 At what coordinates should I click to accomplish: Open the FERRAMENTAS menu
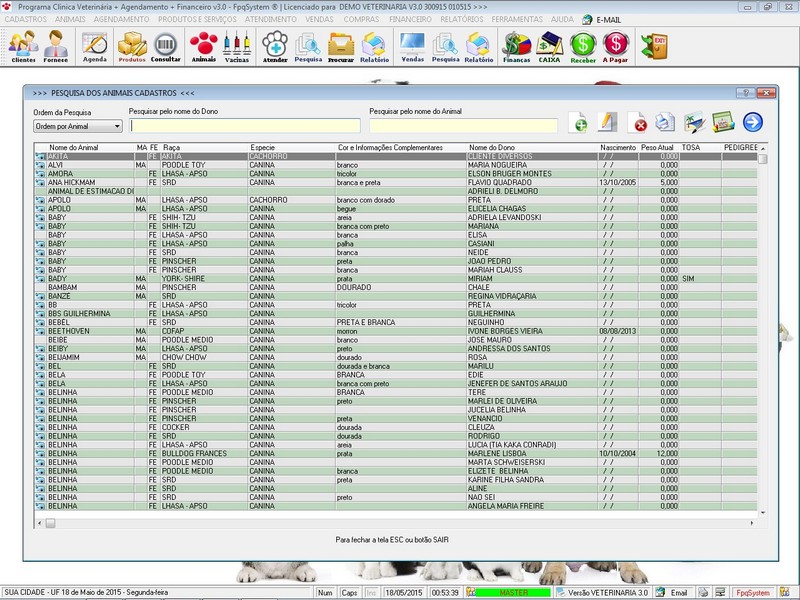pos(517,19)
